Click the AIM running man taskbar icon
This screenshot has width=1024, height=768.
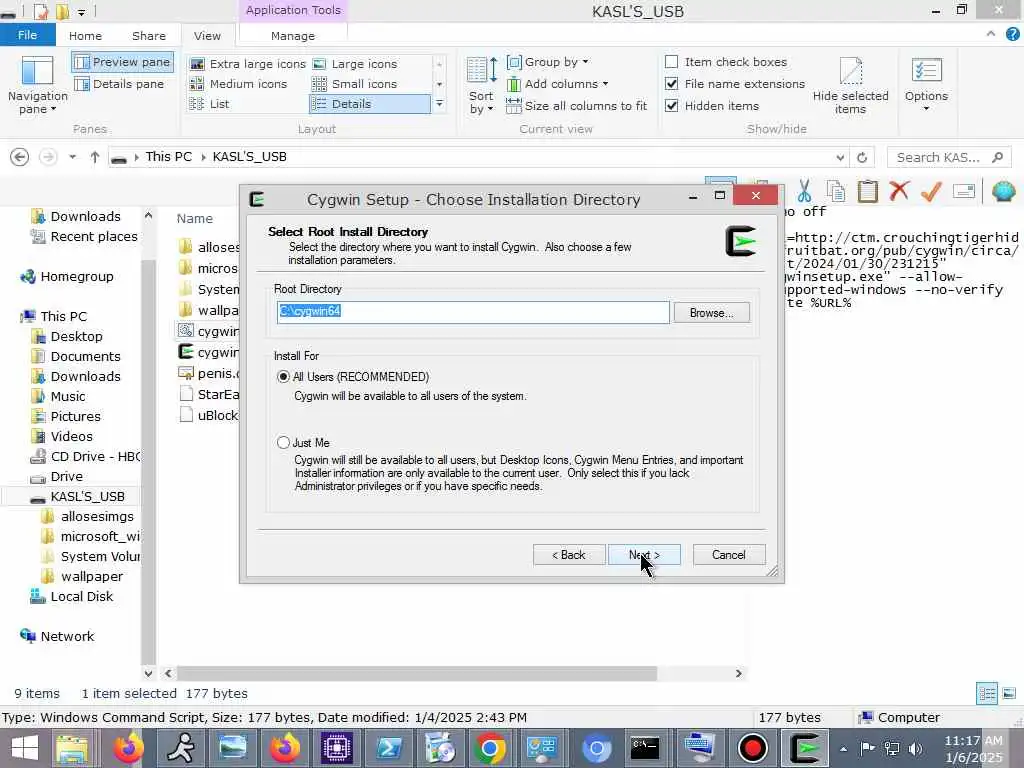pyautogui.click(x=180, y=748)
